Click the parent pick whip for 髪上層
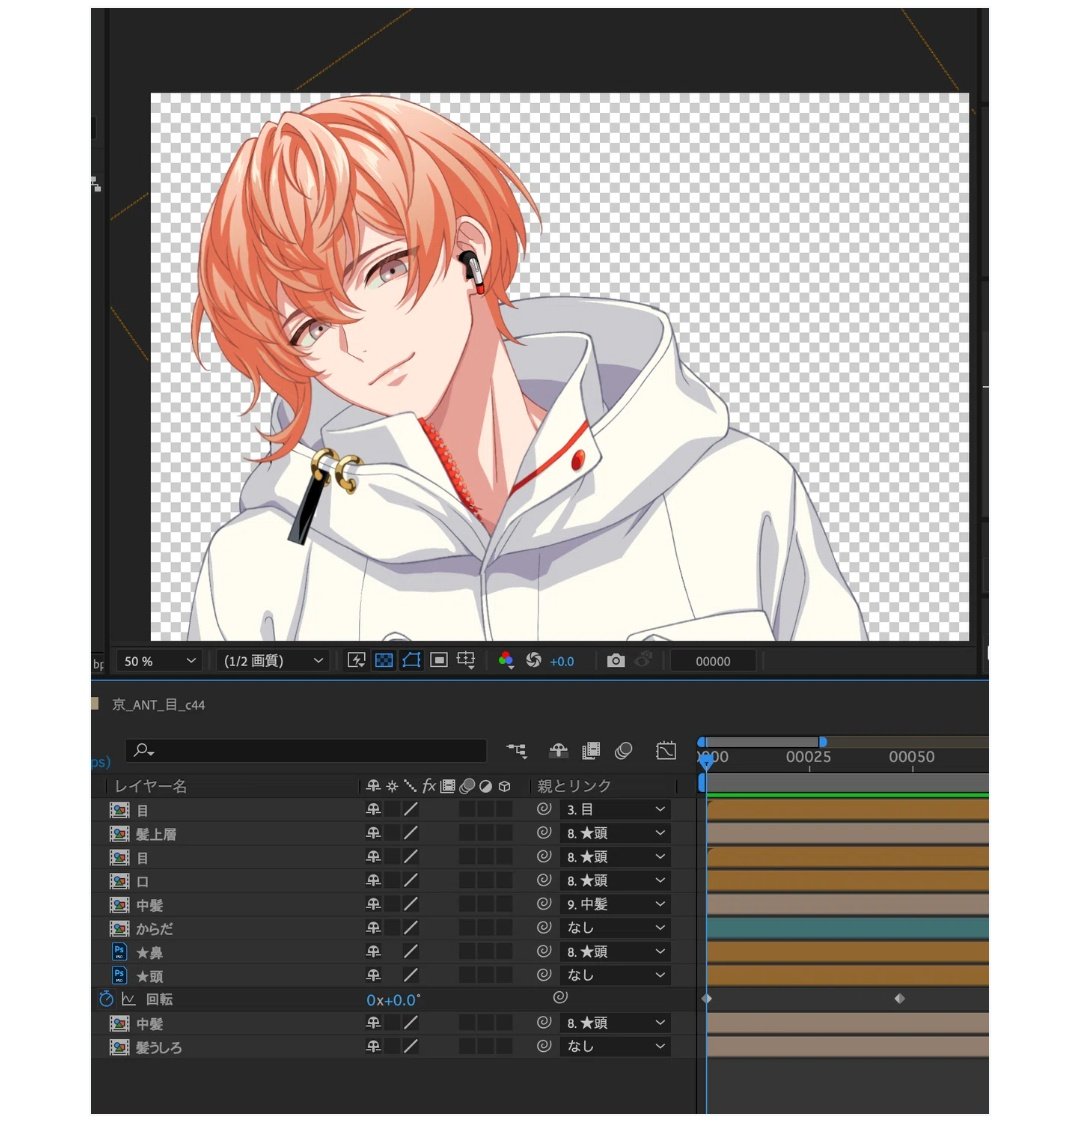1080x1133 pixels. 544,833
